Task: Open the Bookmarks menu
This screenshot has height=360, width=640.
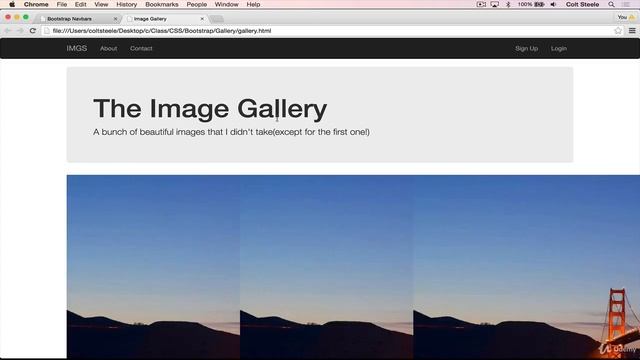Action: pyautogui.click(x=162, y=4)
